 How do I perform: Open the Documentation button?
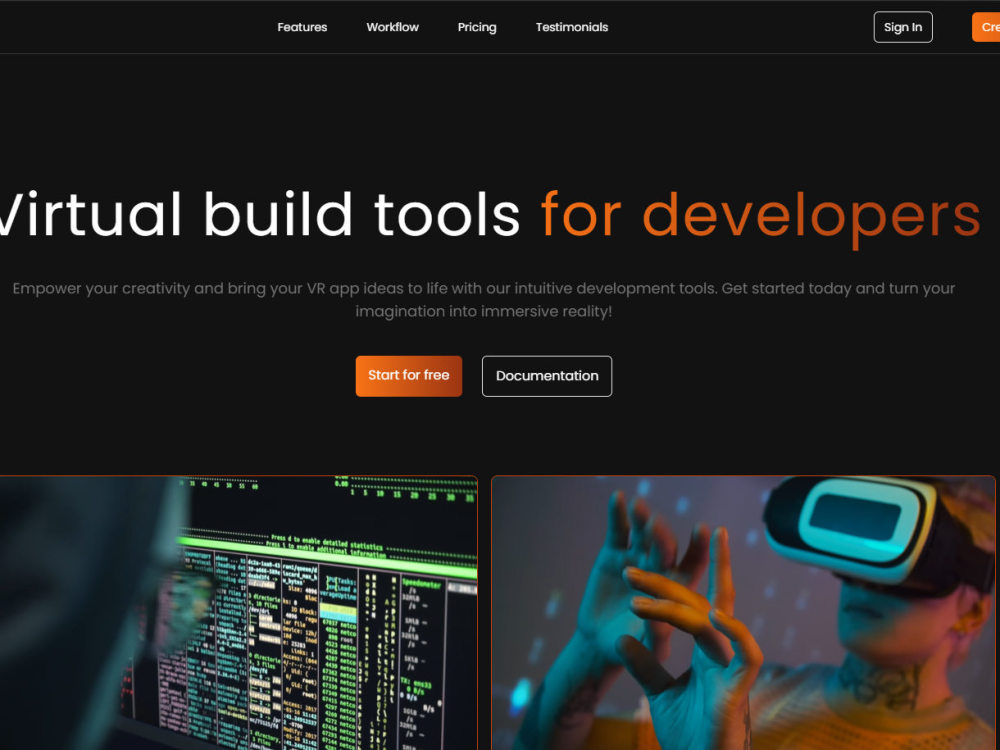pyautogui.click(x=547, y=376)
